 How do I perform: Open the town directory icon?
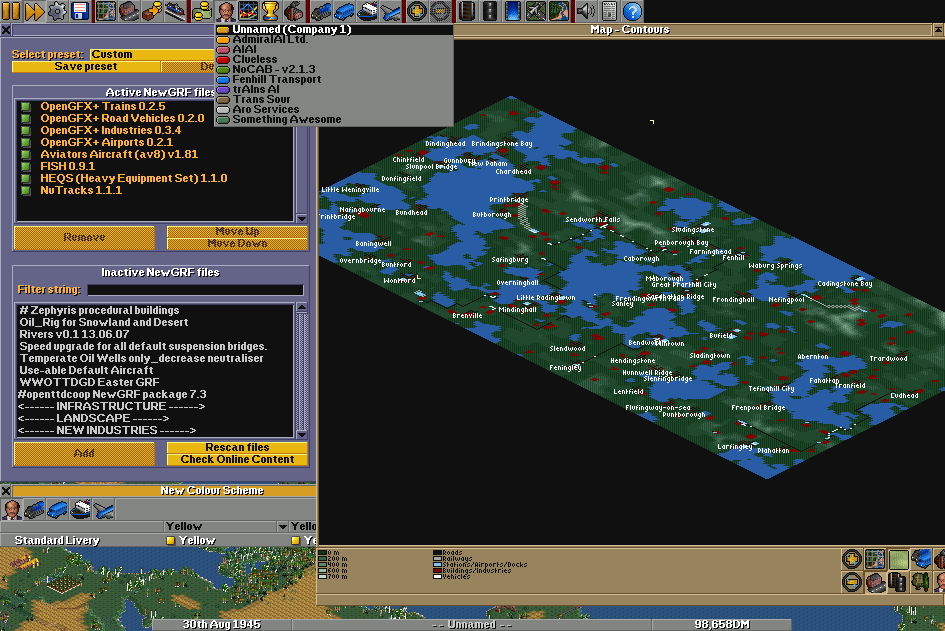(129, 11)
